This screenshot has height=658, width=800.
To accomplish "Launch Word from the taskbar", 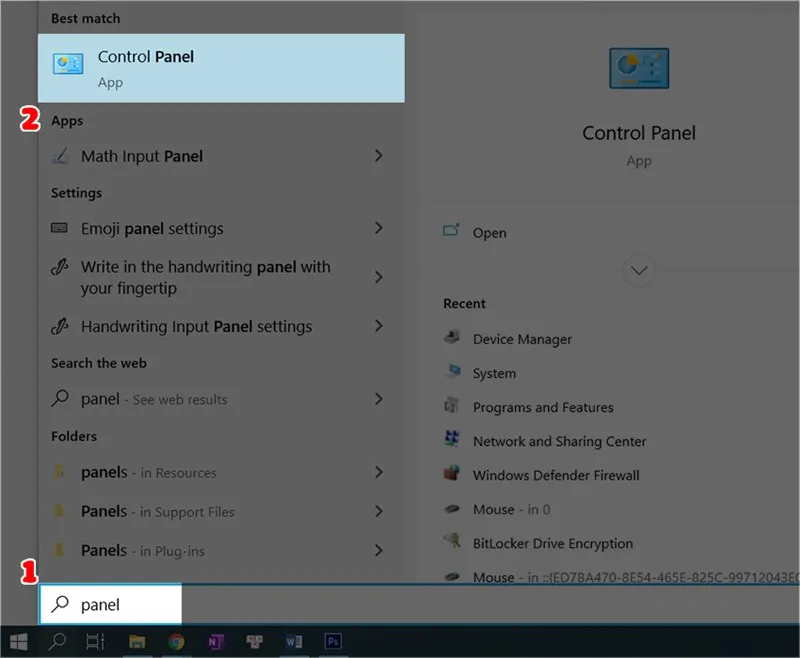I will pos(293,641).
